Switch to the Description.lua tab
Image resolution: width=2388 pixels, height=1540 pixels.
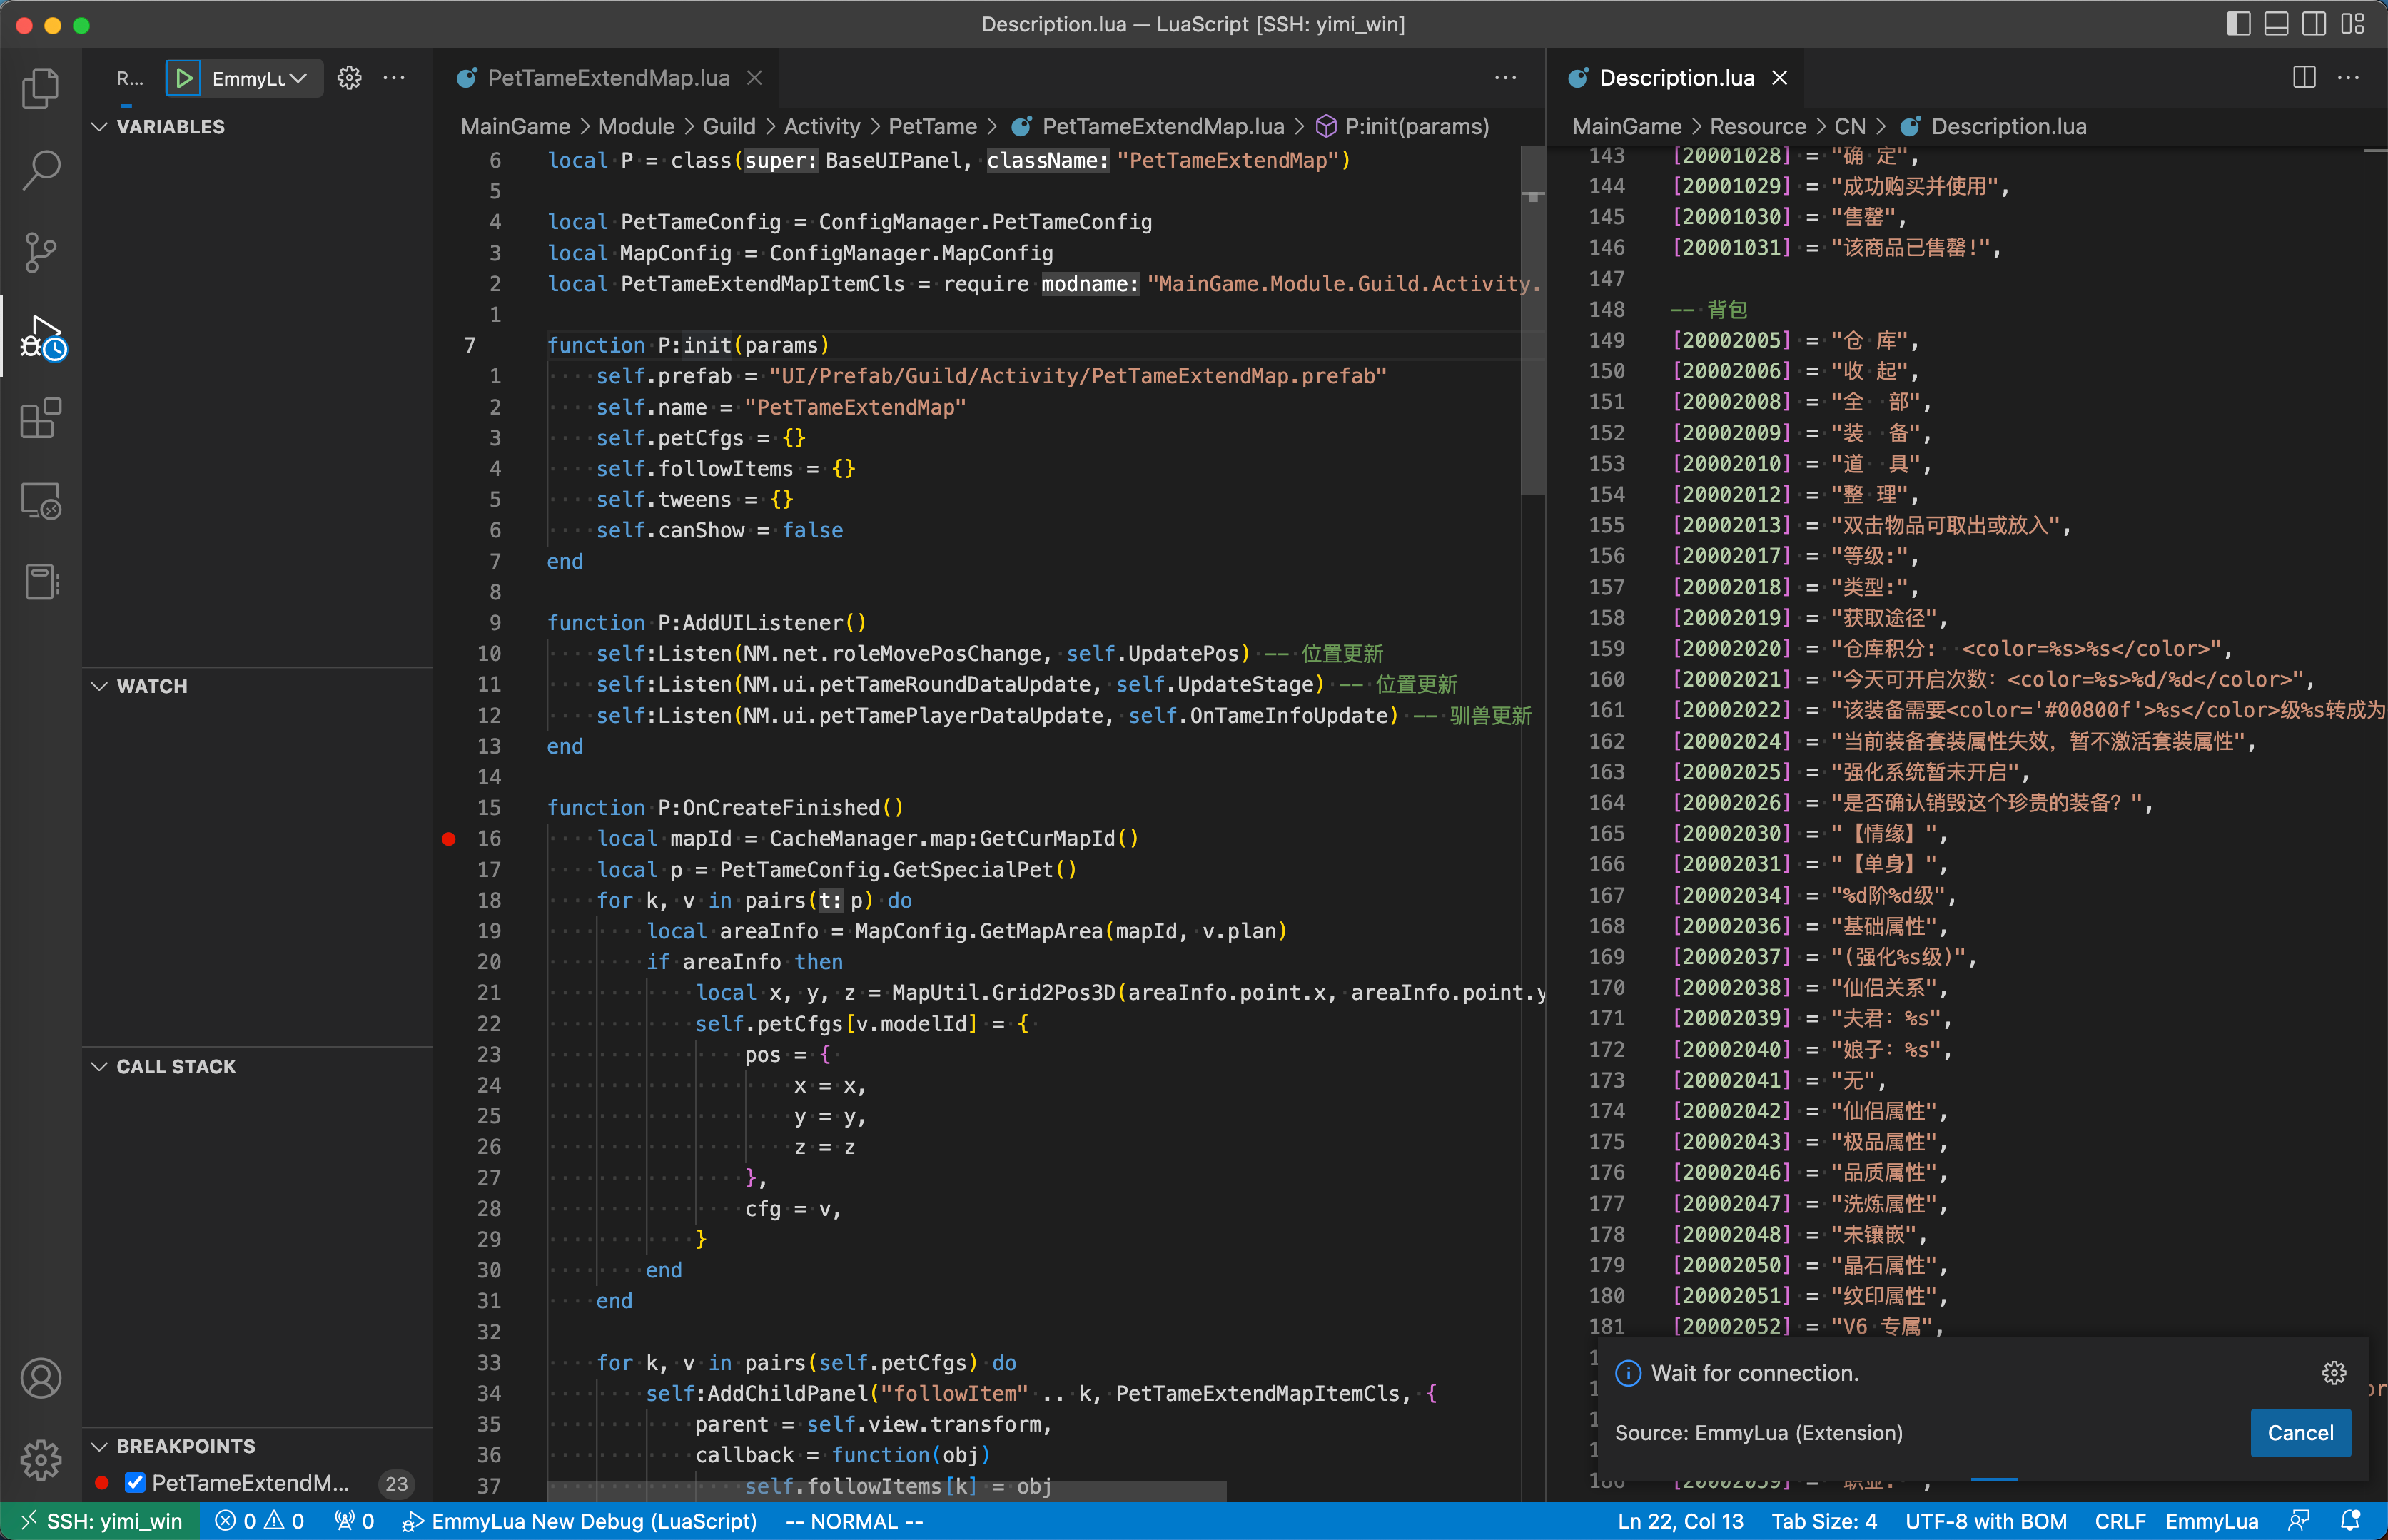point(1677,78)
